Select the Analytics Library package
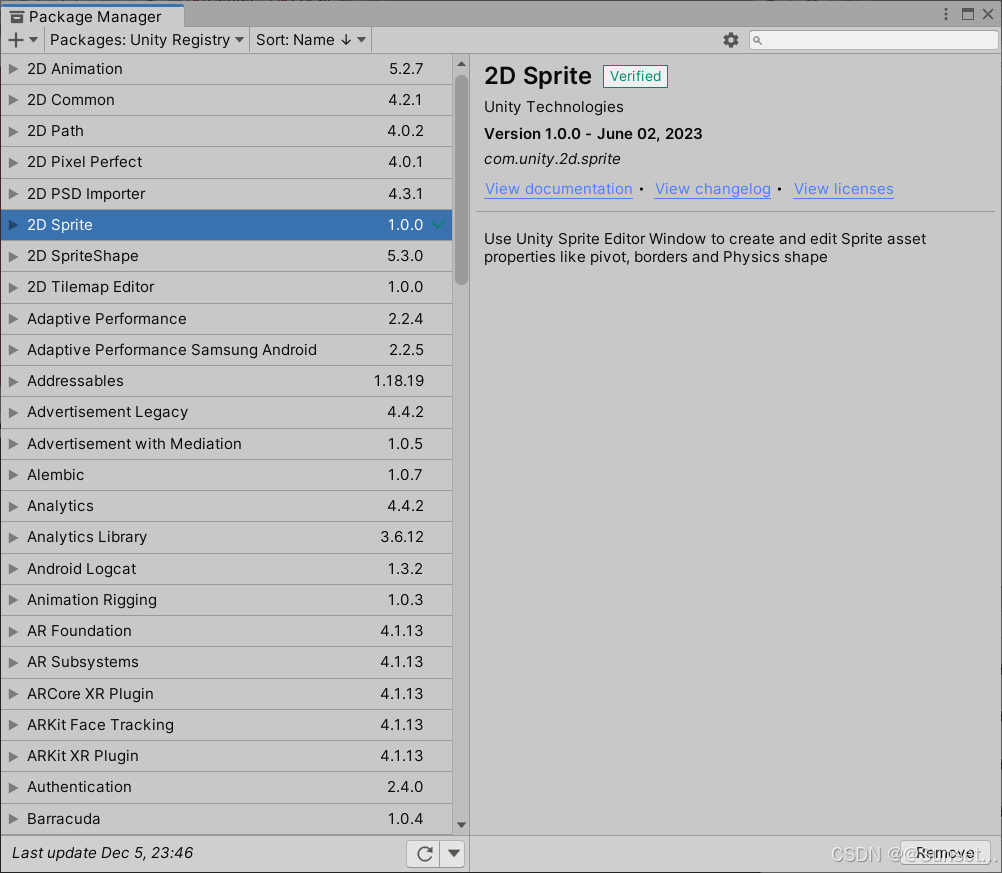Image resolution: width=1002 pixels, height=873 pixels. click(x=226, y=537)
